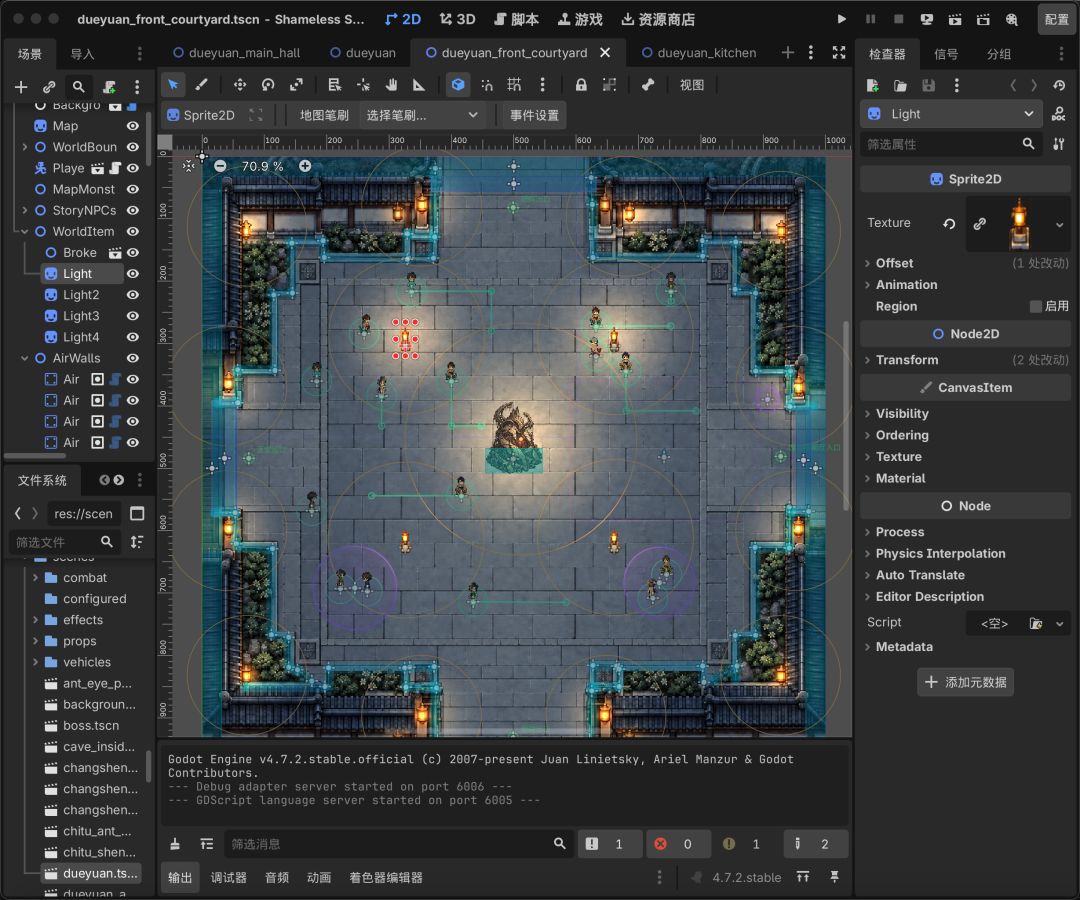Switch to the 信号 signals tab
Image resolution: width=1080 pixels, height=900 pixels.
946,54
